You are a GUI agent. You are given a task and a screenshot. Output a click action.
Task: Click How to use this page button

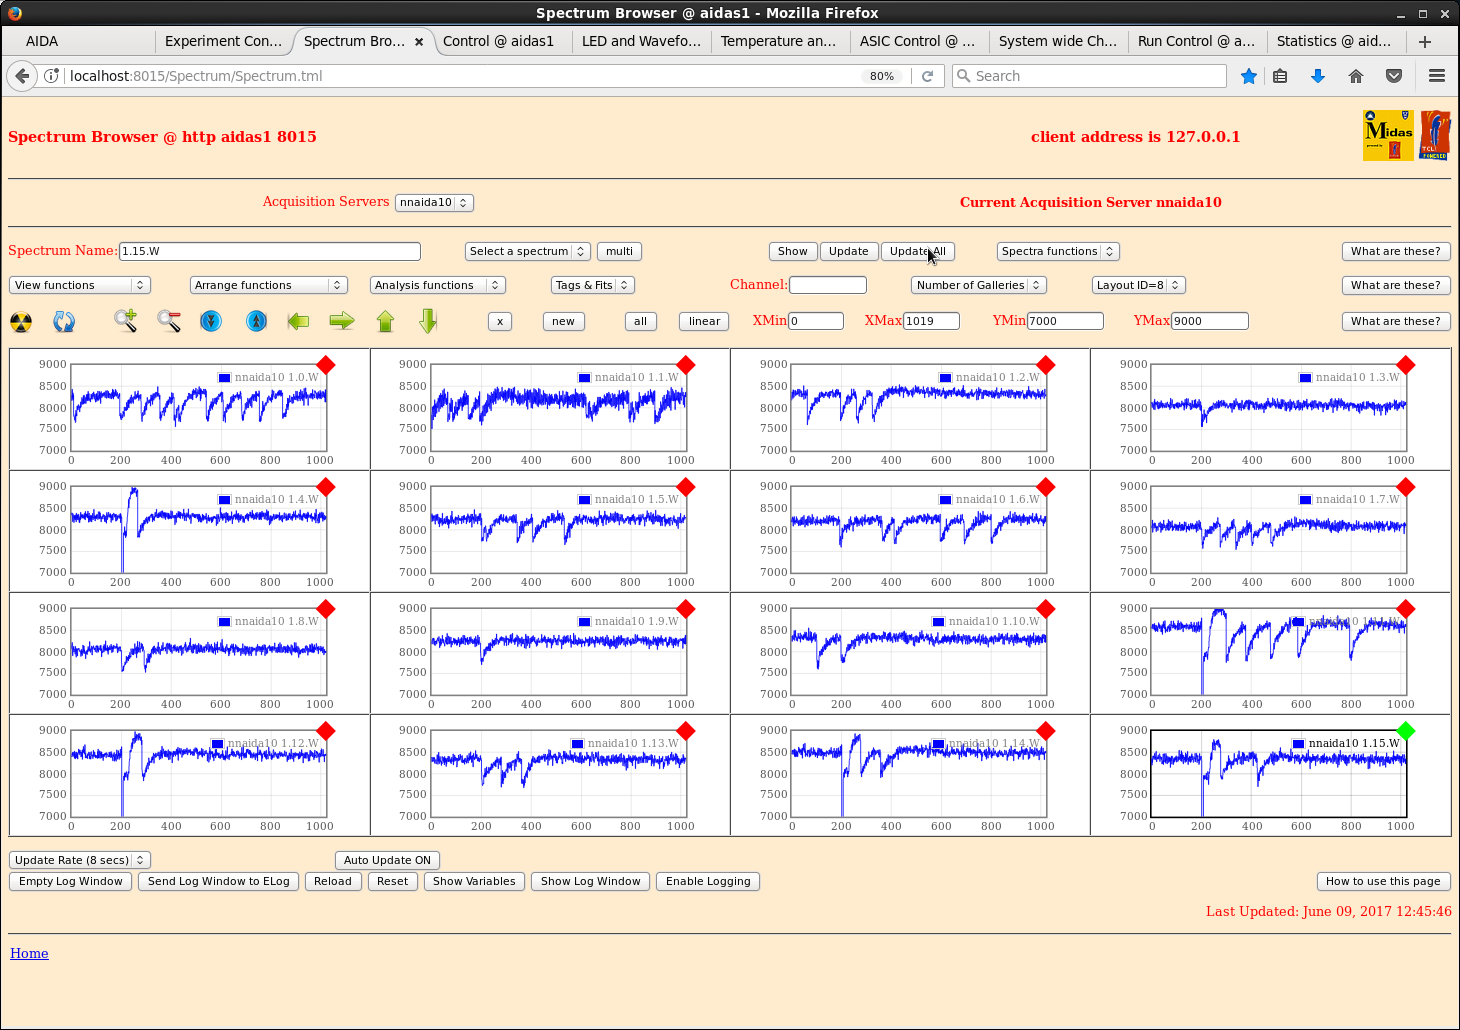click(1383, 881)
